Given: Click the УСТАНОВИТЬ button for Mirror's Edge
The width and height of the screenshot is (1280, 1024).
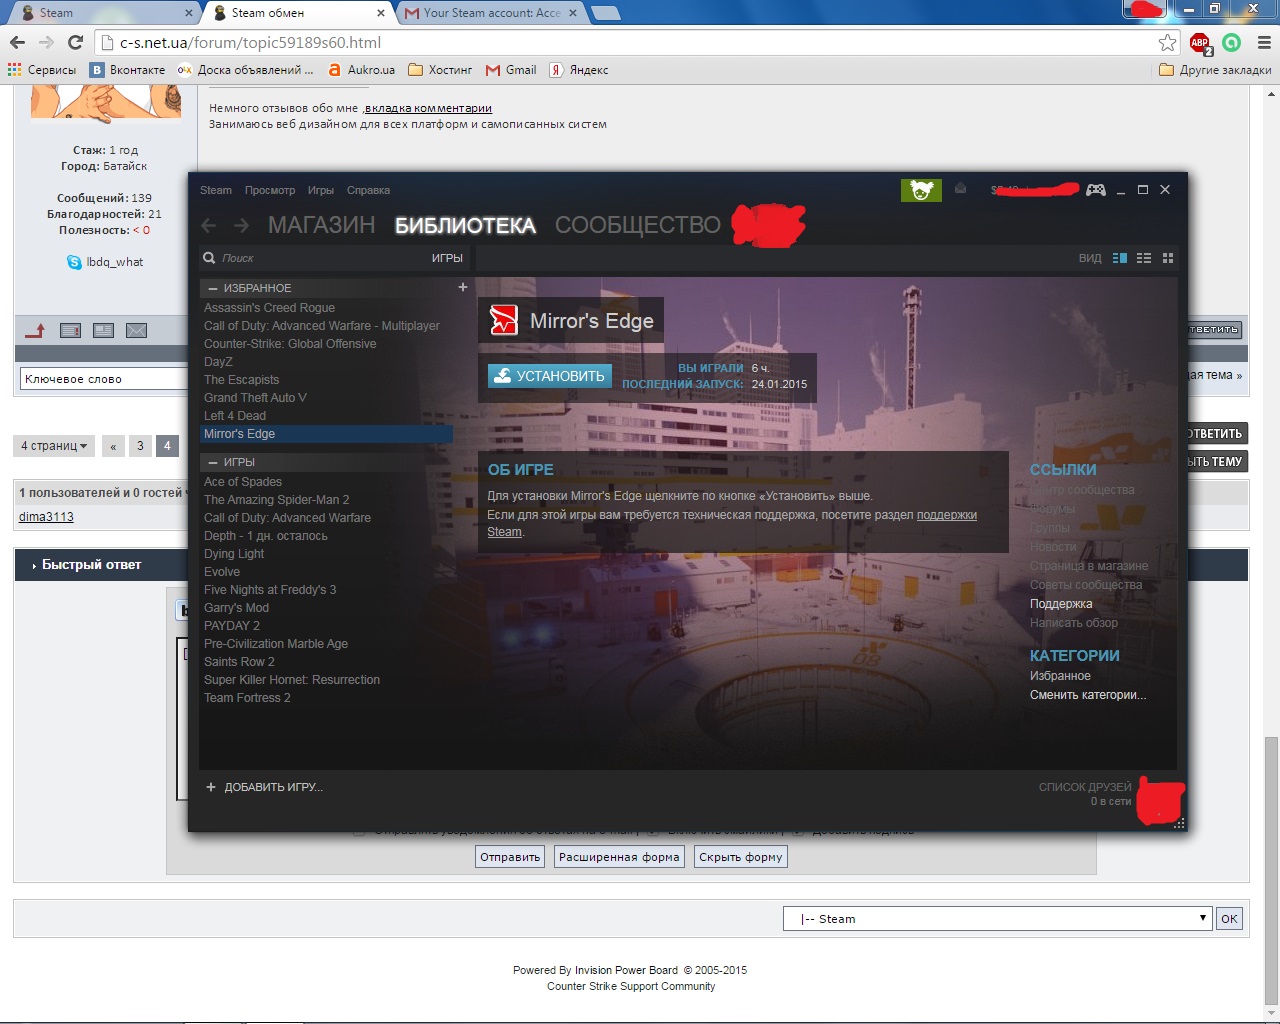Looking at the screenshot, I should [x=549, y=376].
